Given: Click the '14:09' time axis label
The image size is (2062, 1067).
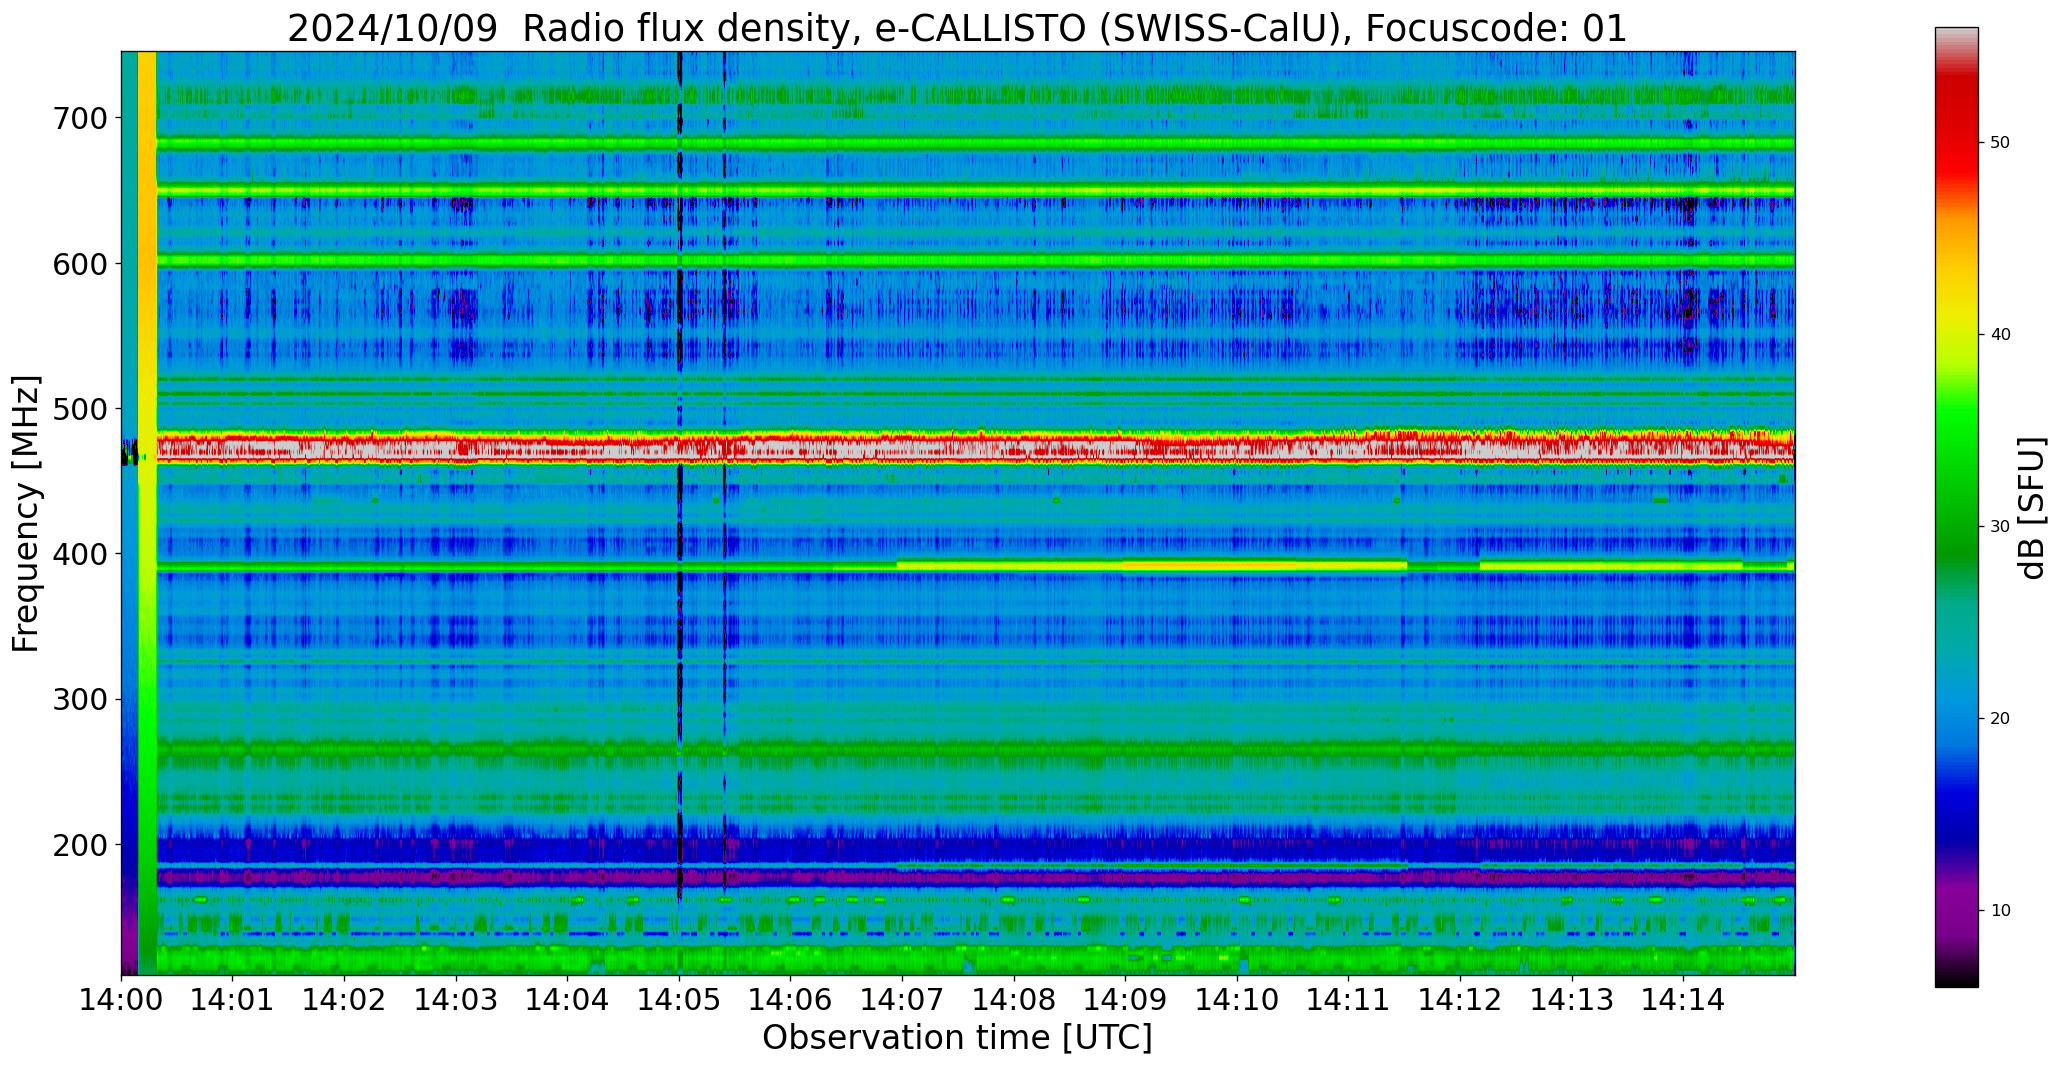Looking at the screenshot, I should (1125, 998).
